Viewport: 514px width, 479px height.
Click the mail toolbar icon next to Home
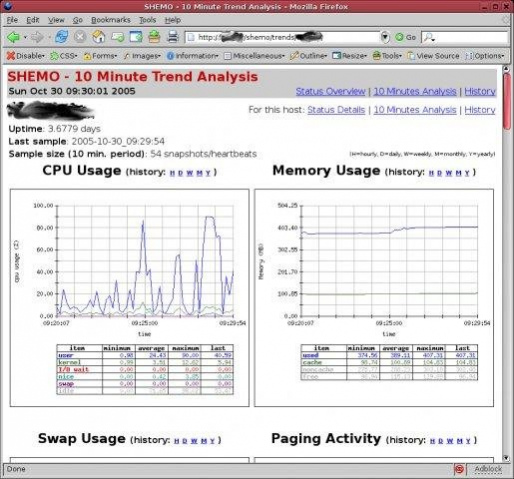[118, 37]
